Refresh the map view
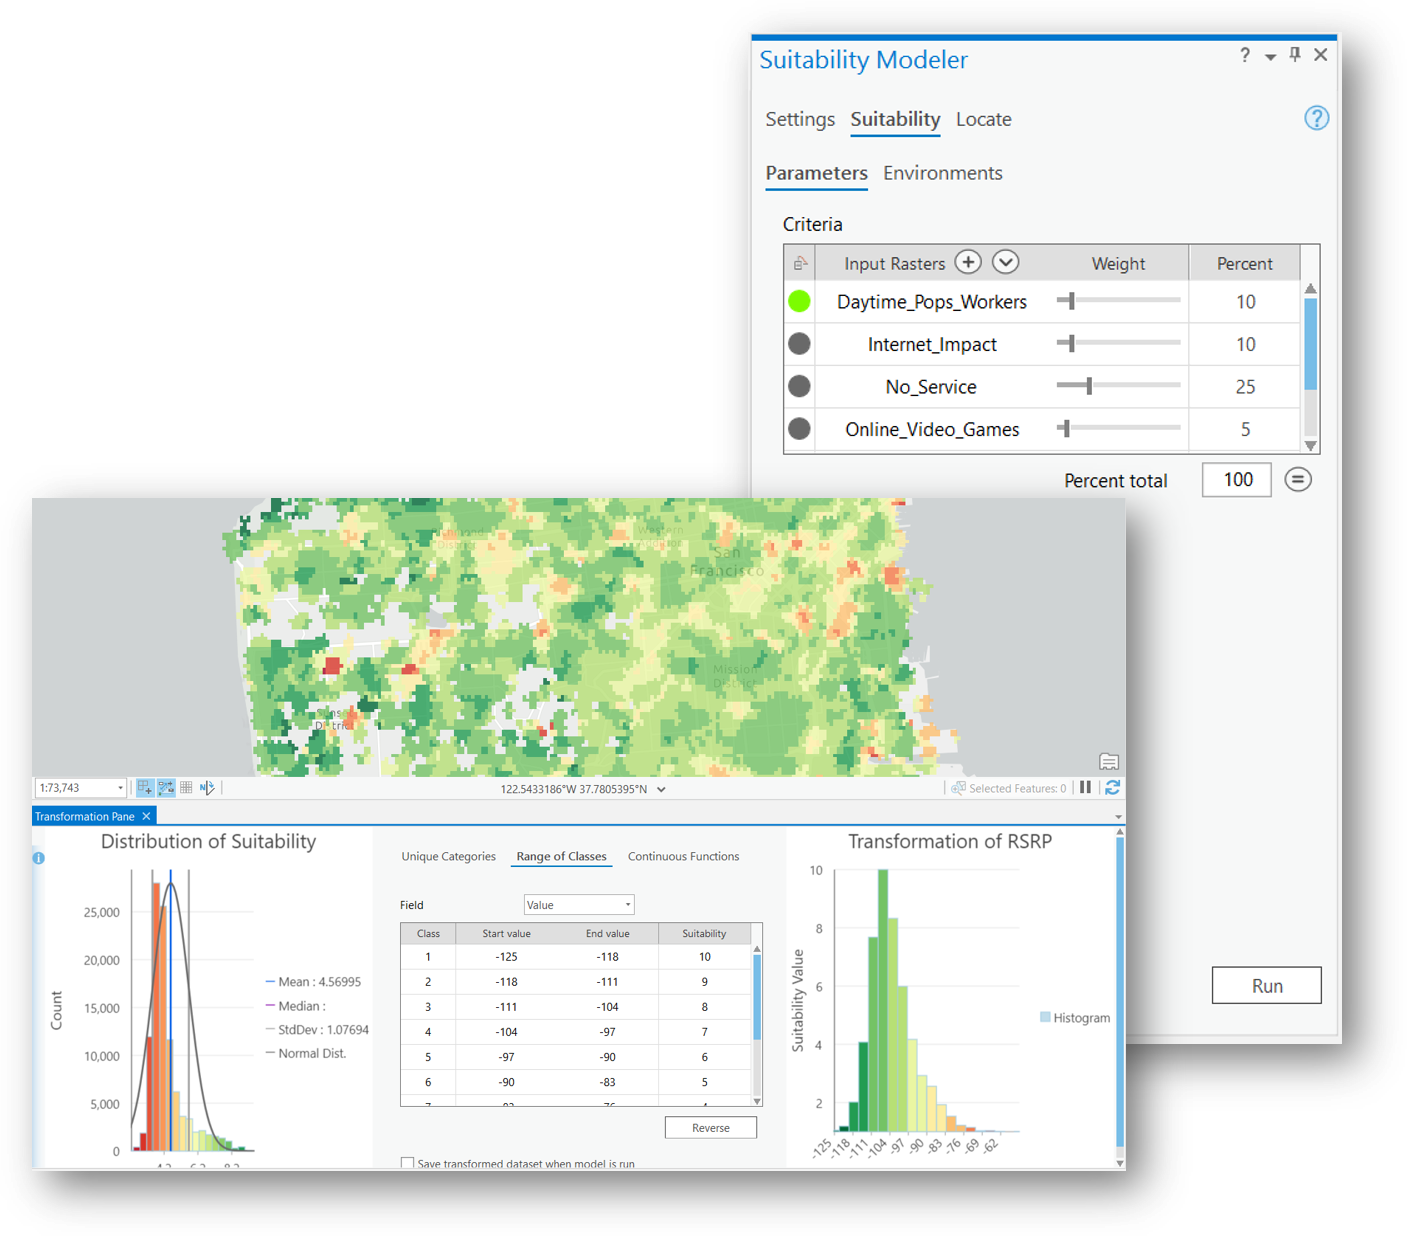The width and height of the screenshot is (1407, 1236). pyautogui.click(x=1112, y=788)
